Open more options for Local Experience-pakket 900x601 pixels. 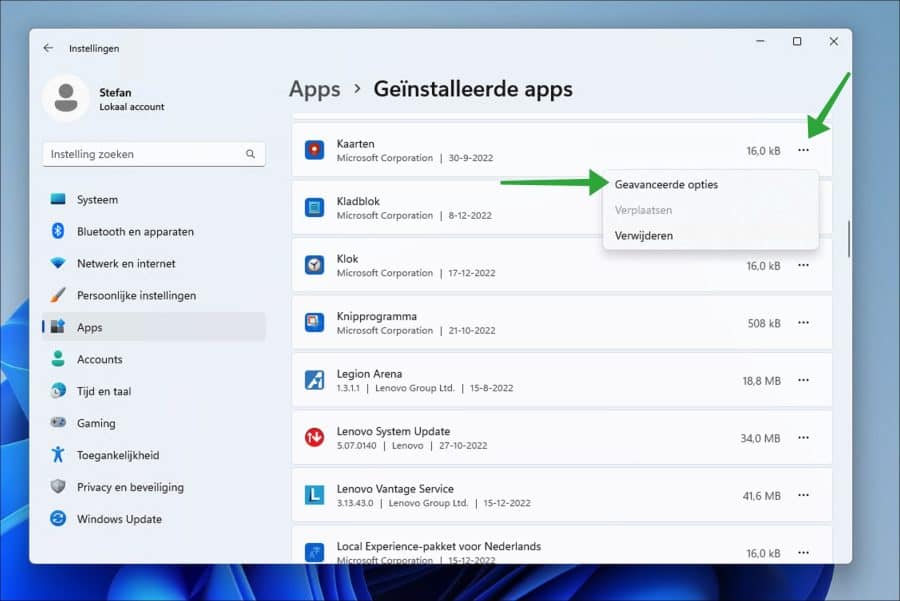(x=803, y=552)
